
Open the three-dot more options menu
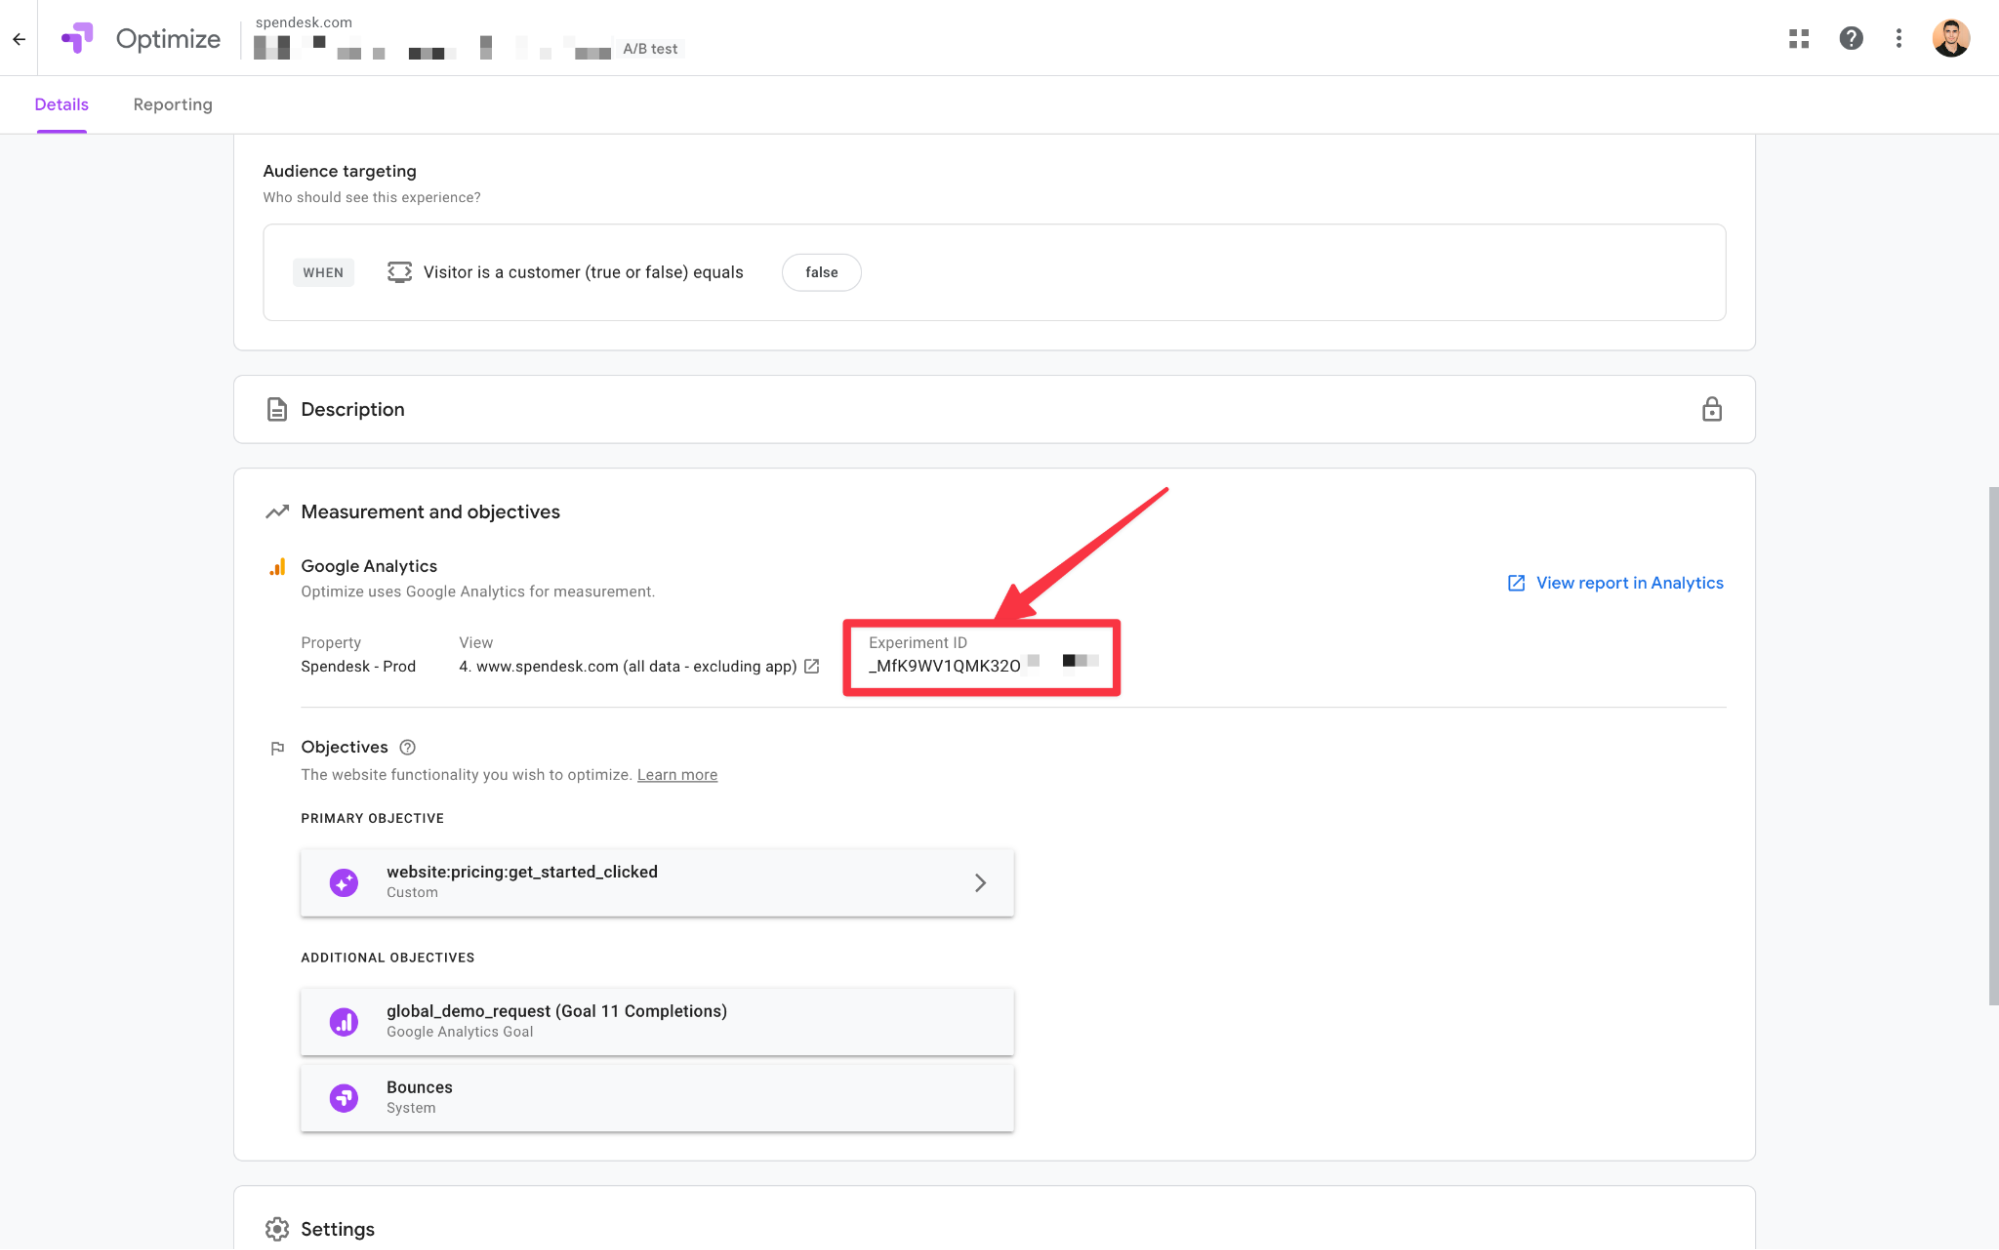click(1898, 39)
